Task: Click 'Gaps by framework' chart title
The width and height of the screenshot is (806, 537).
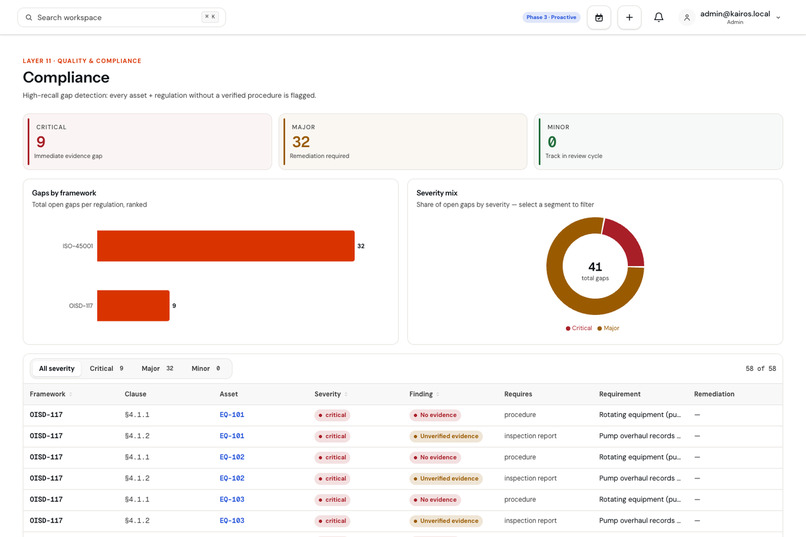Action: (64, 193)
